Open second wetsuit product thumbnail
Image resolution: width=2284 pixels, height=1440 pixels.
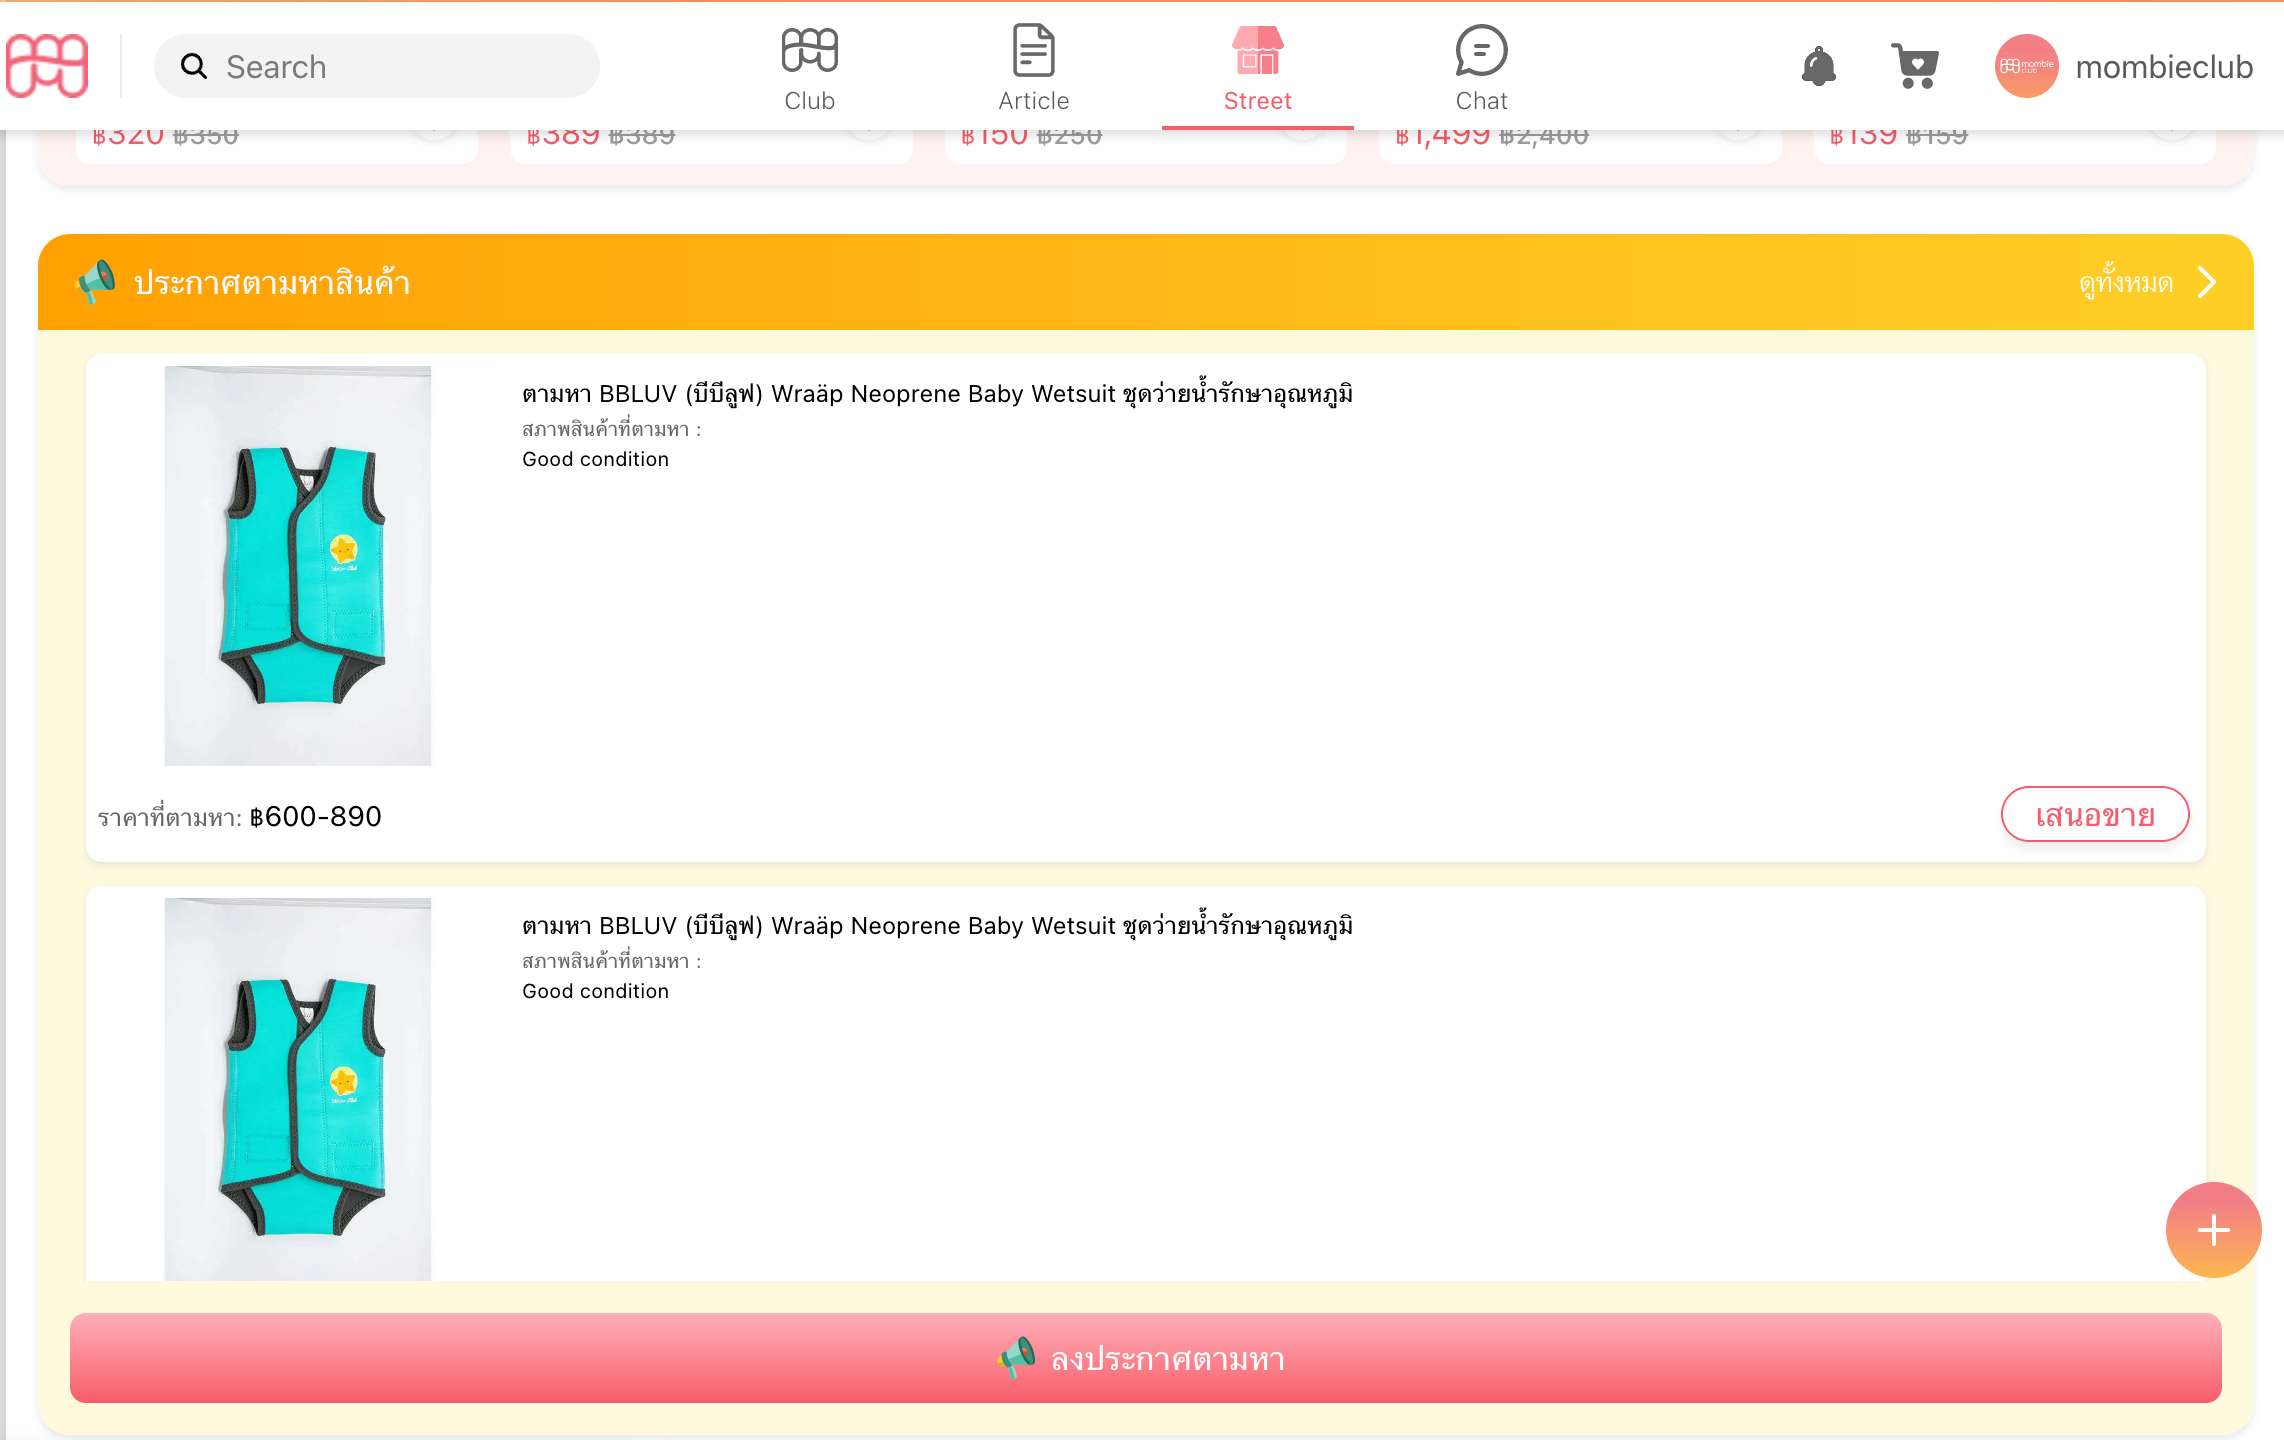[298, 1089]
